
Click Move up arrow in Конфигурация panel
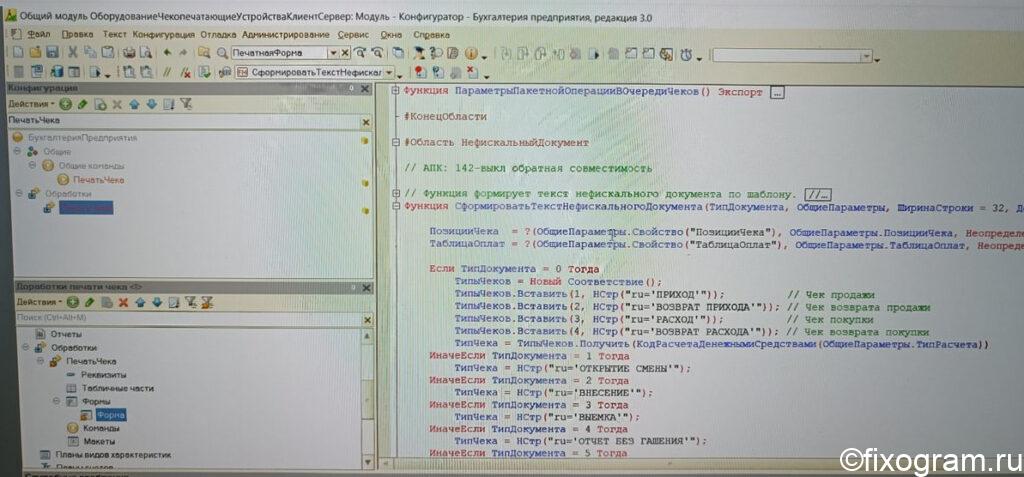click(134, 104)
